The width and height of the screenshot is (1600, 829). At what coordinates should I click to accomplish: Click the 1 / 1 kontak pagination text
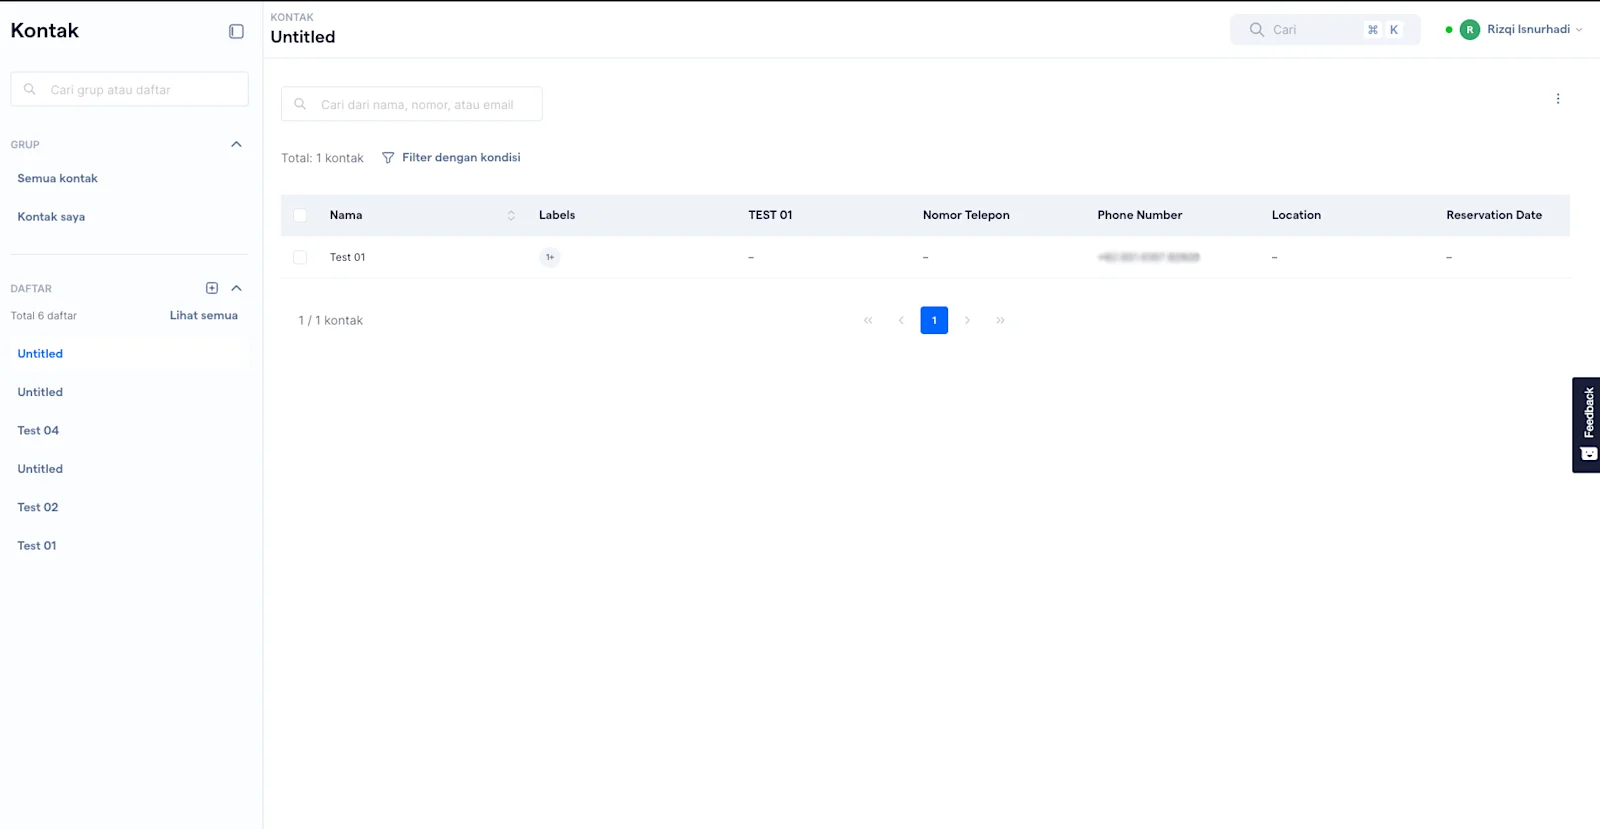tap(331, 320)
